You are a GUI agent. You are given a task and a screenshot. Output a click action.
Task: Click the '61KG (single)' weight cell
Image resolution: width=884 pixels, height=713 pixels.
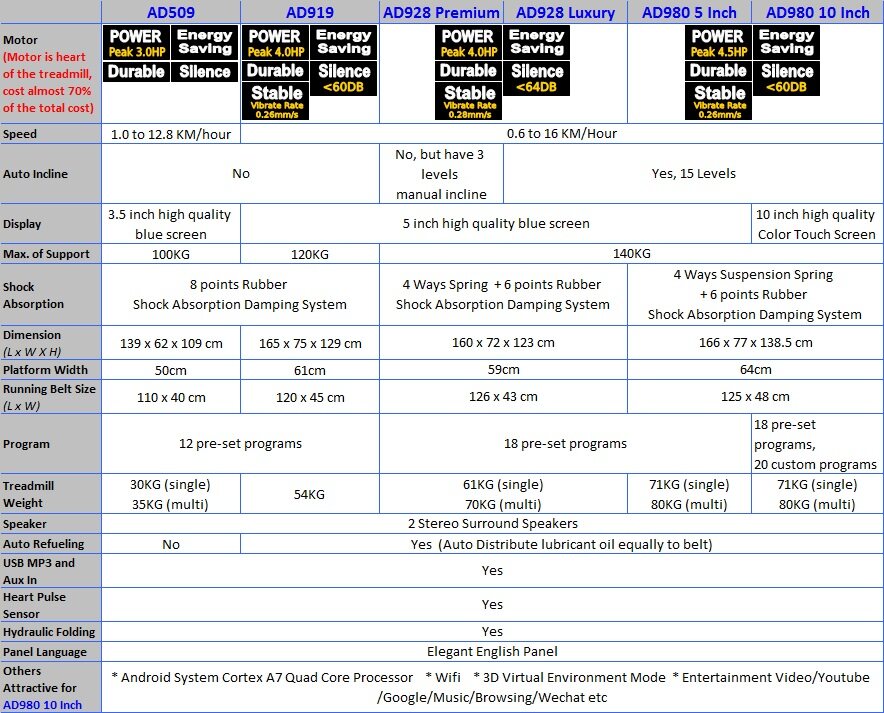(x=503, y=494)
